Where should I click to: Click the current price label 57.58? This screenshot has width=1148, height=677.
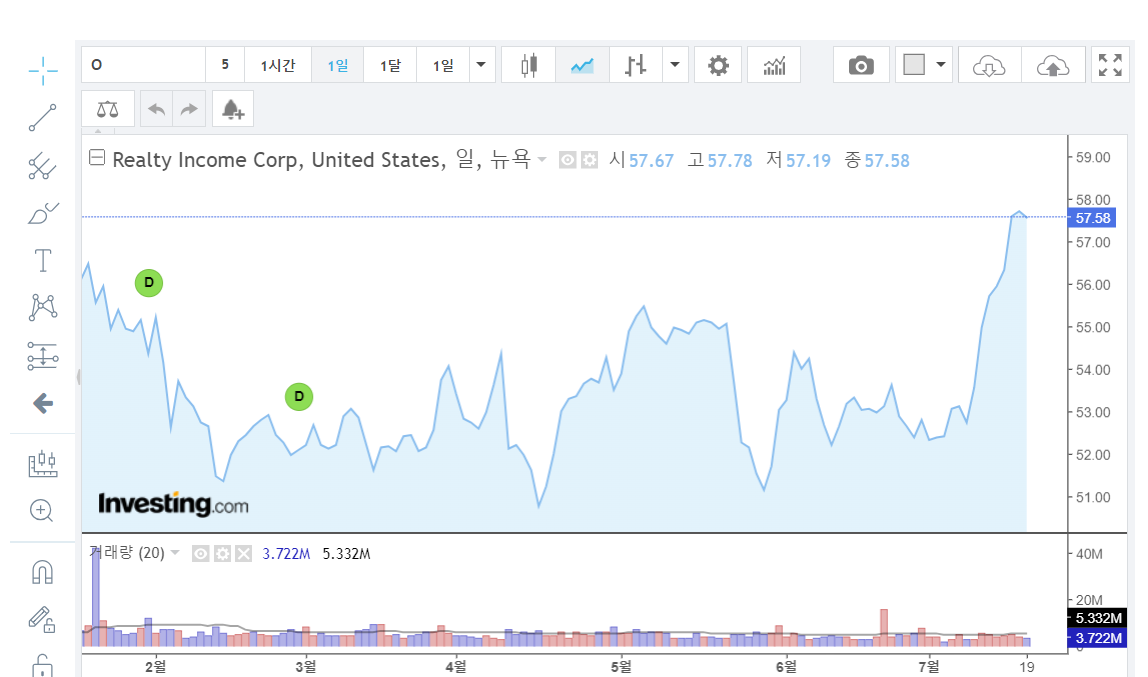(x=1092, y=218)
